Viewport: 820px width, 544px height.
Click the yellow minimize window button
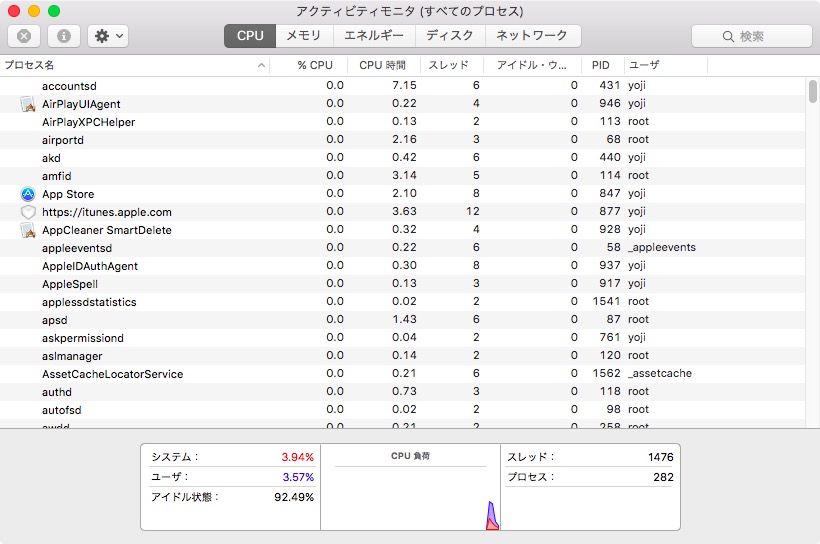pos(34,11)
